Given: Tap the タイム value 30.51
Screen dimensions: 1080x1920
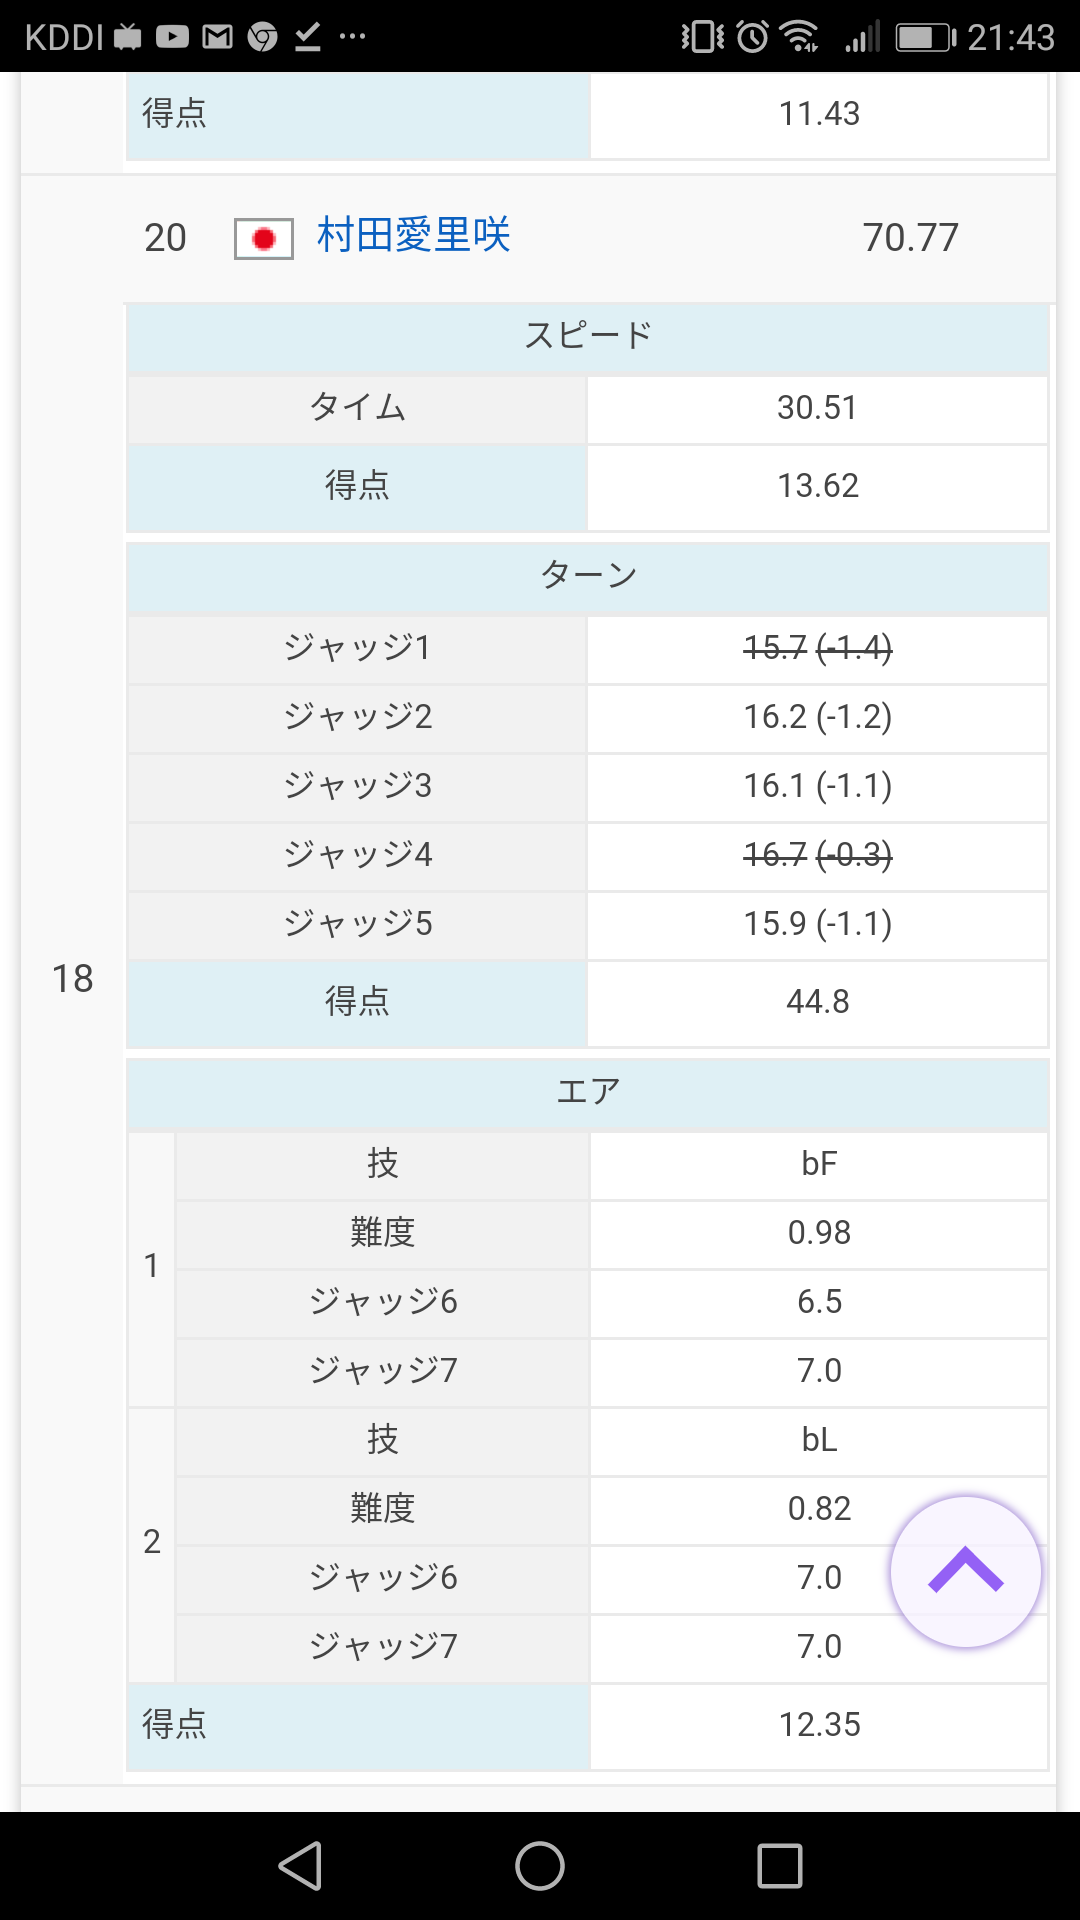Looking at the screenshot, I should point(817,408).
